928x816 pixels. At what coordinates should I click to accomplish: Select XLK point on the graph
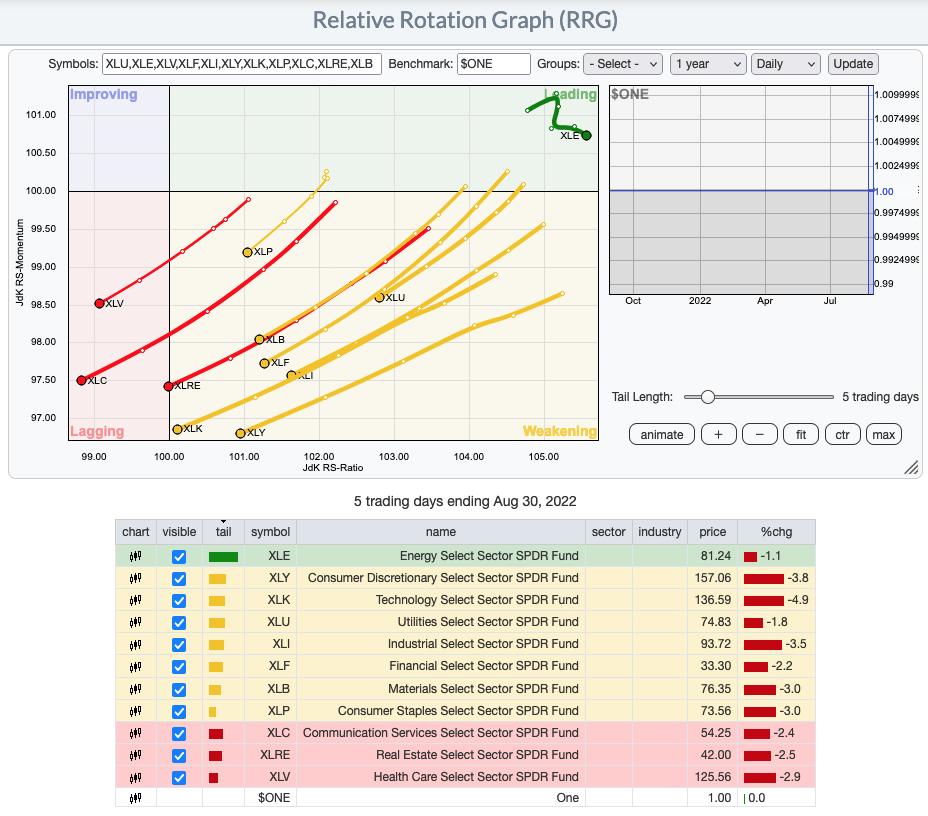177,430
